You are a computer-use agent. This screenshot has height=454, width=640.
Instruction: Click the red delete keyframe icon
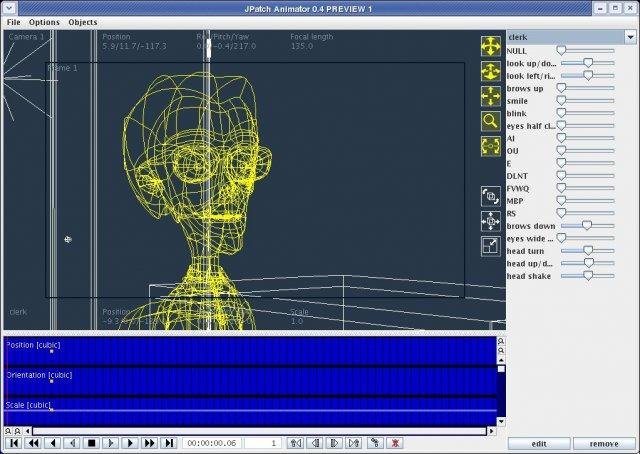[396, 442]
